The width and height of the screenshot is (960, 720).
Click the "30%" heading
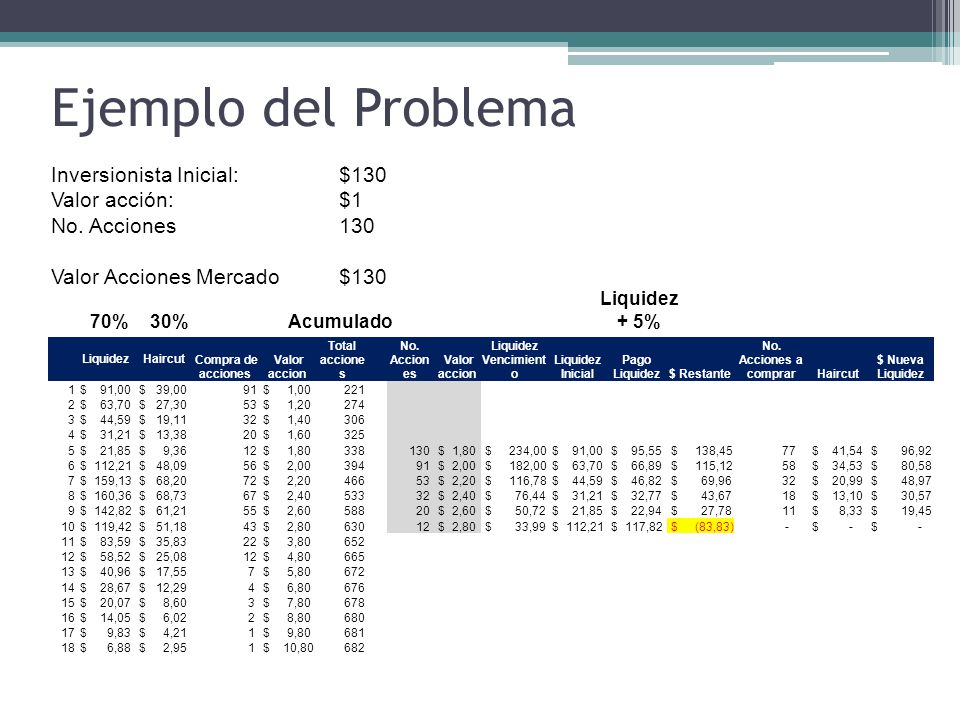(169, 321)
